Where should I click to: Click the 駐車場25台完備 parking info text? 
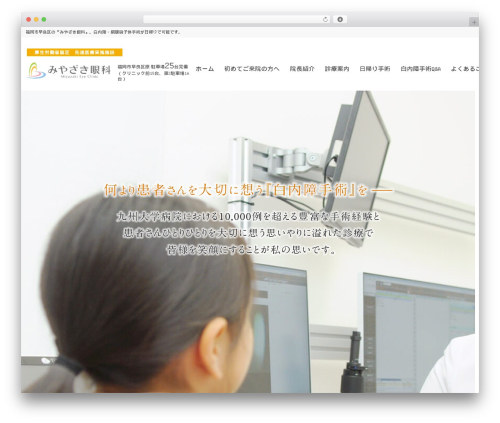[153, 73]
